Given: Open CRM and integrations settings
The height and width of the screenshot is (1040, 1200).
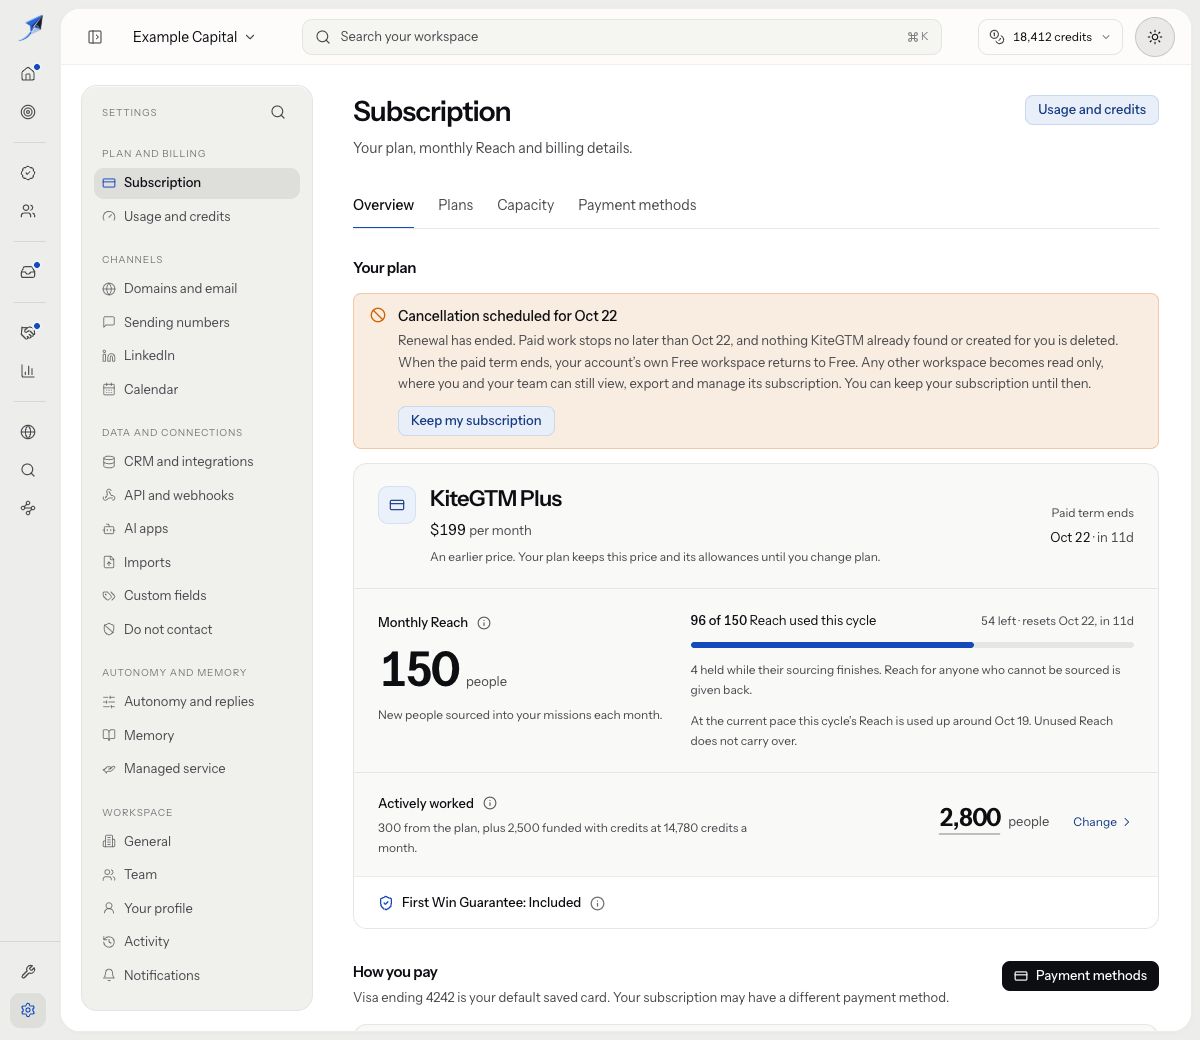Looking at the screenshot, I should pos(197,462).
